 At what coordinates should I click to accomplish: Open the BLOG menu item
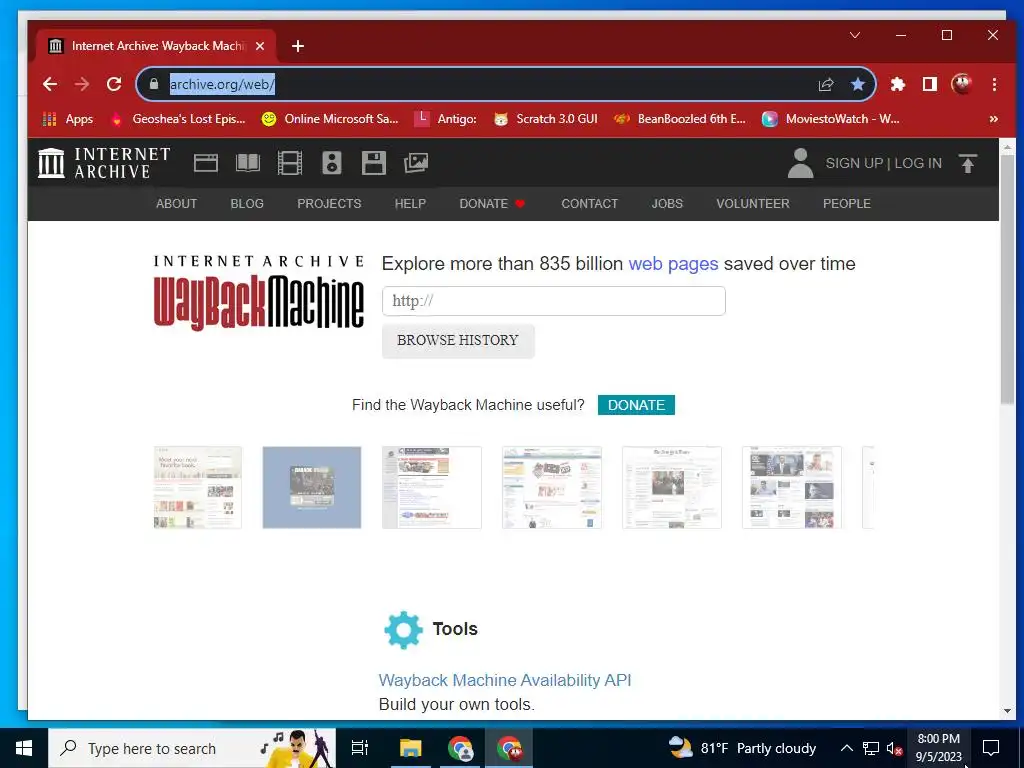pyautogui.click(x=247, y=204)
